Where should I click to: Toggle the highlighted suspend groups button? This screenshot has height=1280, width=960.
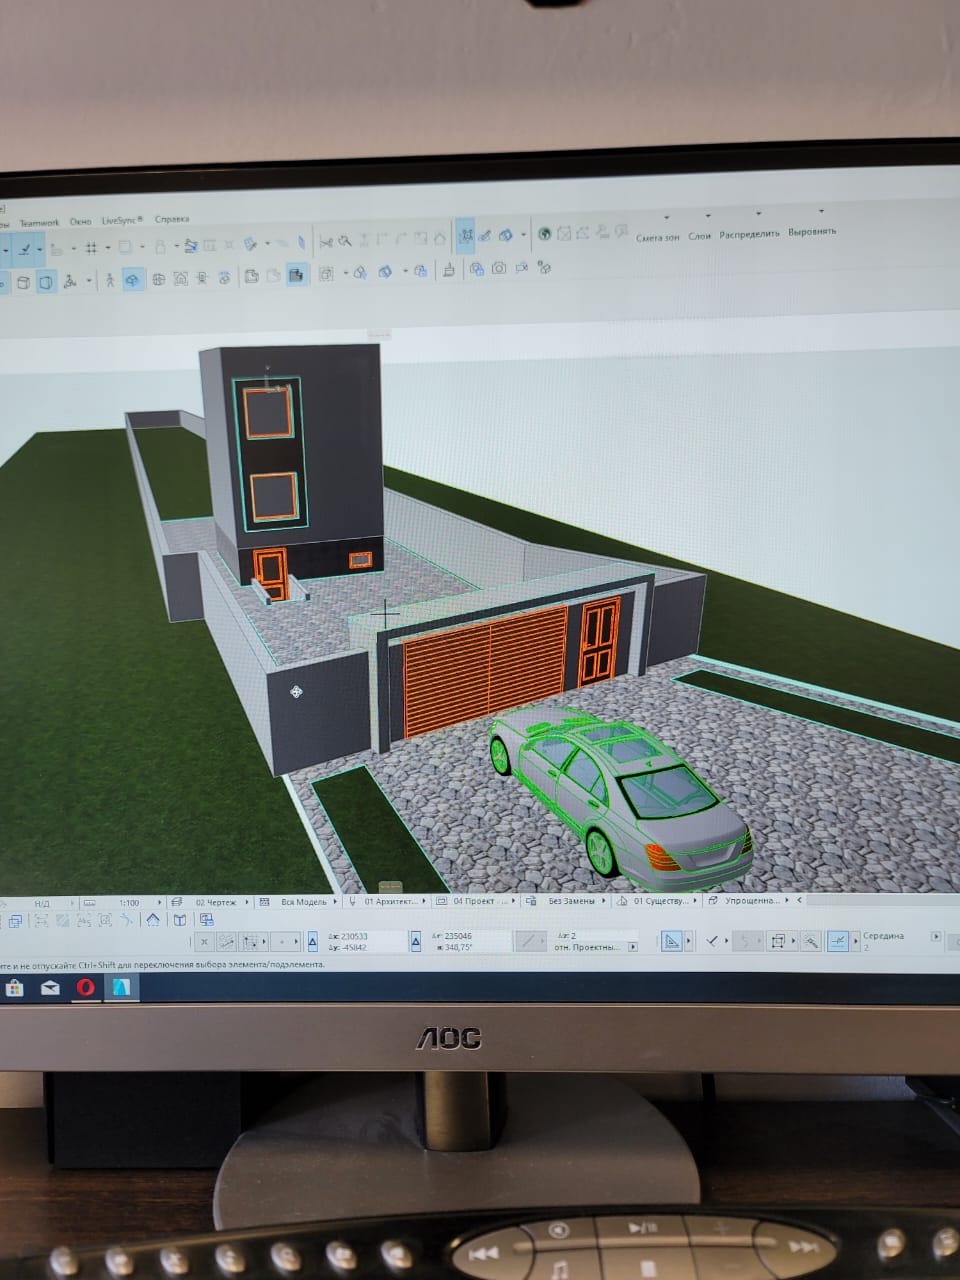pyautogui.click(x=466, y=236)
